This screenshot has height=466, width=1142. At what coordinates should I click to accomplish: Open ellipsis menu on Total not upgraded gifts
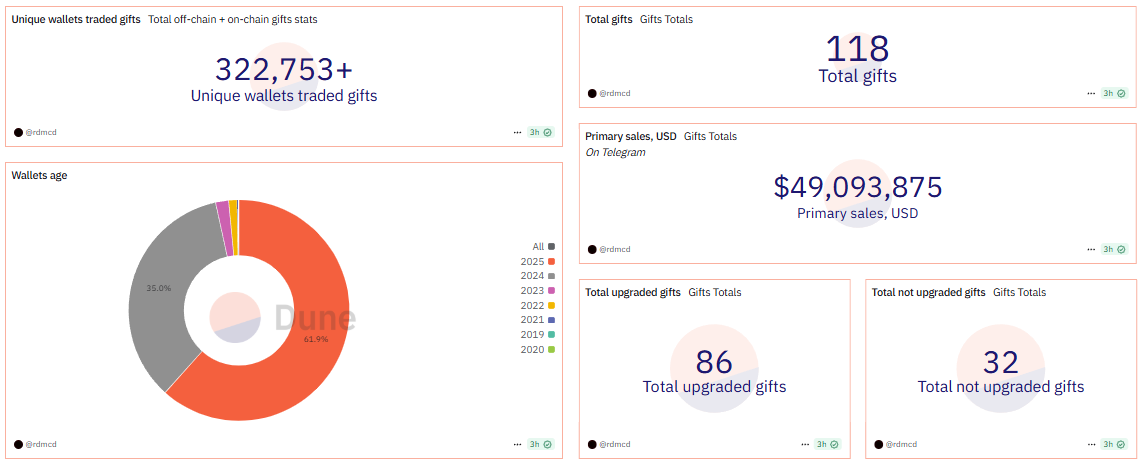[x=1091, y=444]
